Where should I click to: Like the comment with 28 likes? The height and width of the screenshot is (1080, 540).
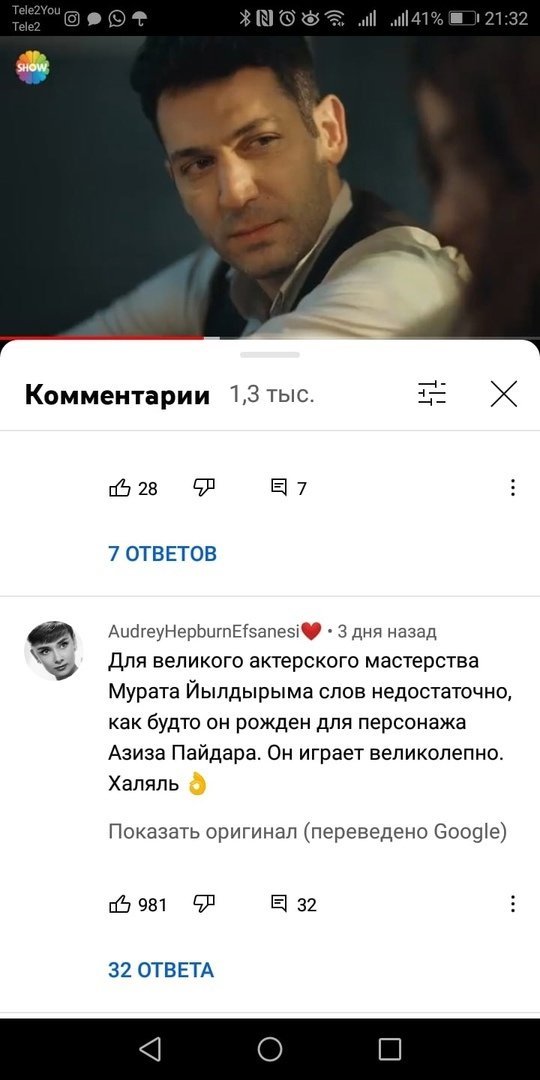tap(119, 488)
